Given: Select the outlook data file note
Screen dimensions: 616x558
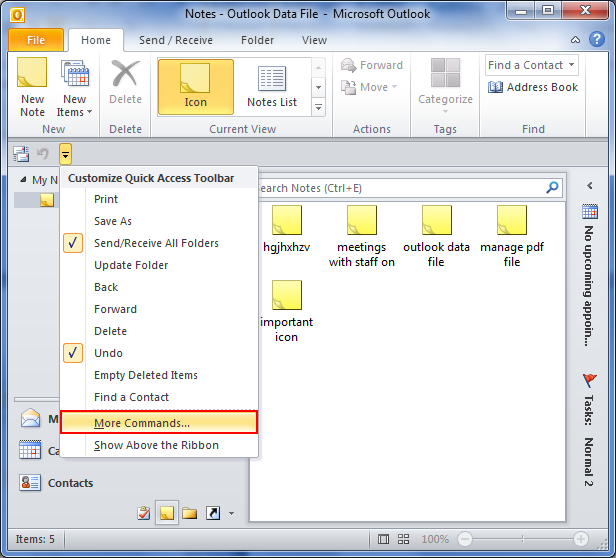Looking at the screenshot, I should [x=436, y=237].
